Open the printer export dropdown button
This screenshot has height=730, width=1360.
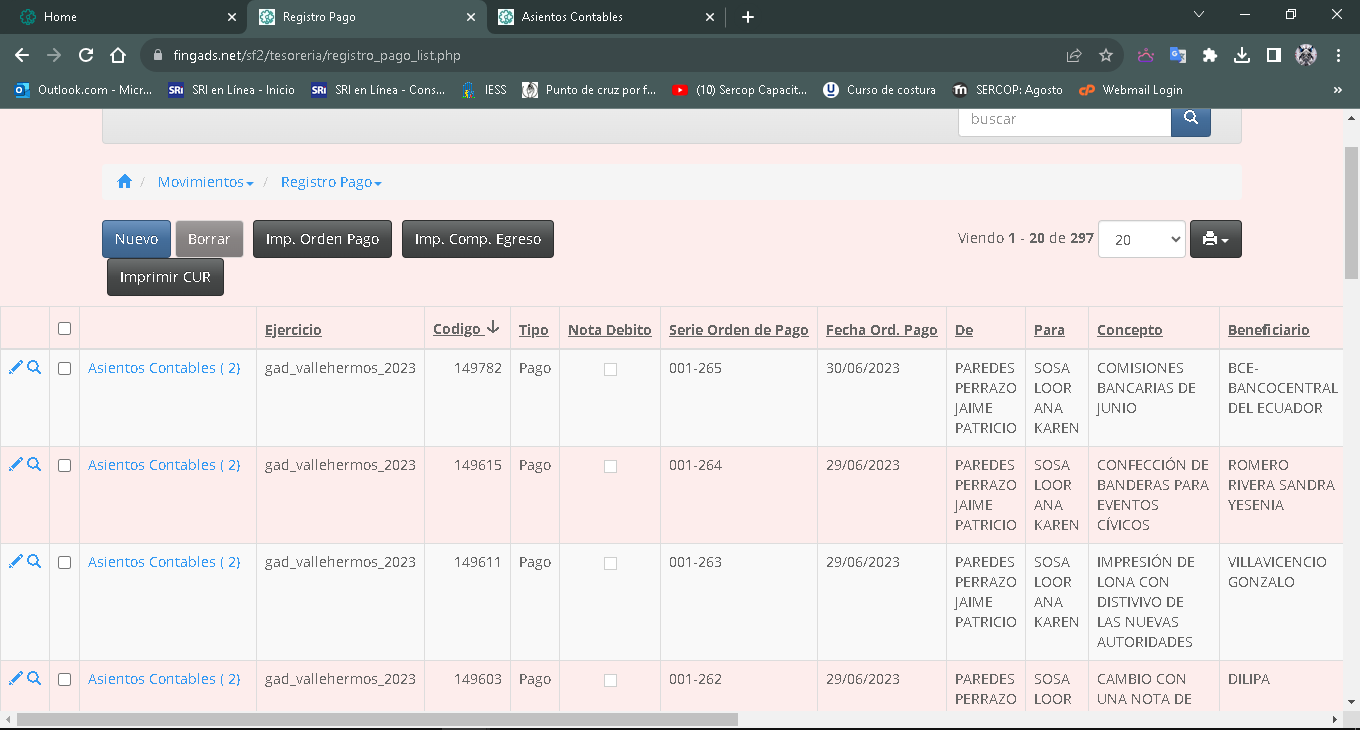click(x=1215, y=240)
